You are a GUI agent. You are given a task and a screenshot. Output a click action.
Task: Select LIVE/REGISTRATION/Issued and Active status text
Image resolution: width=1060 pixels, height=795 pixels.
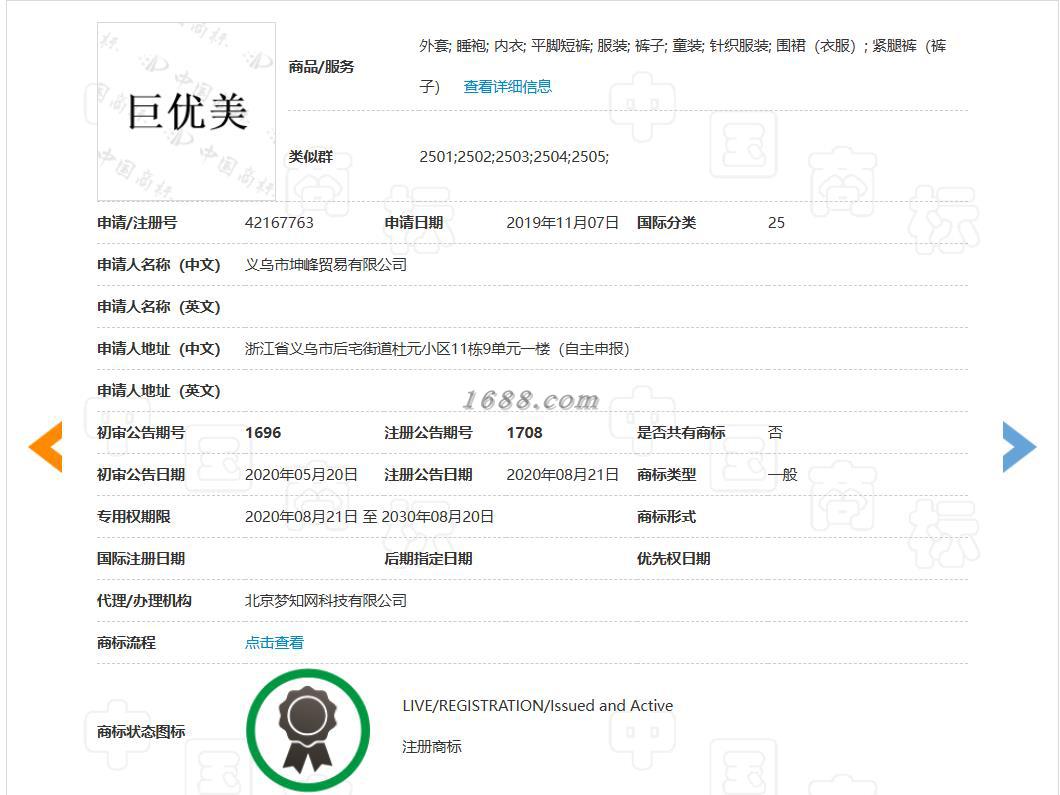coord(537,706)
